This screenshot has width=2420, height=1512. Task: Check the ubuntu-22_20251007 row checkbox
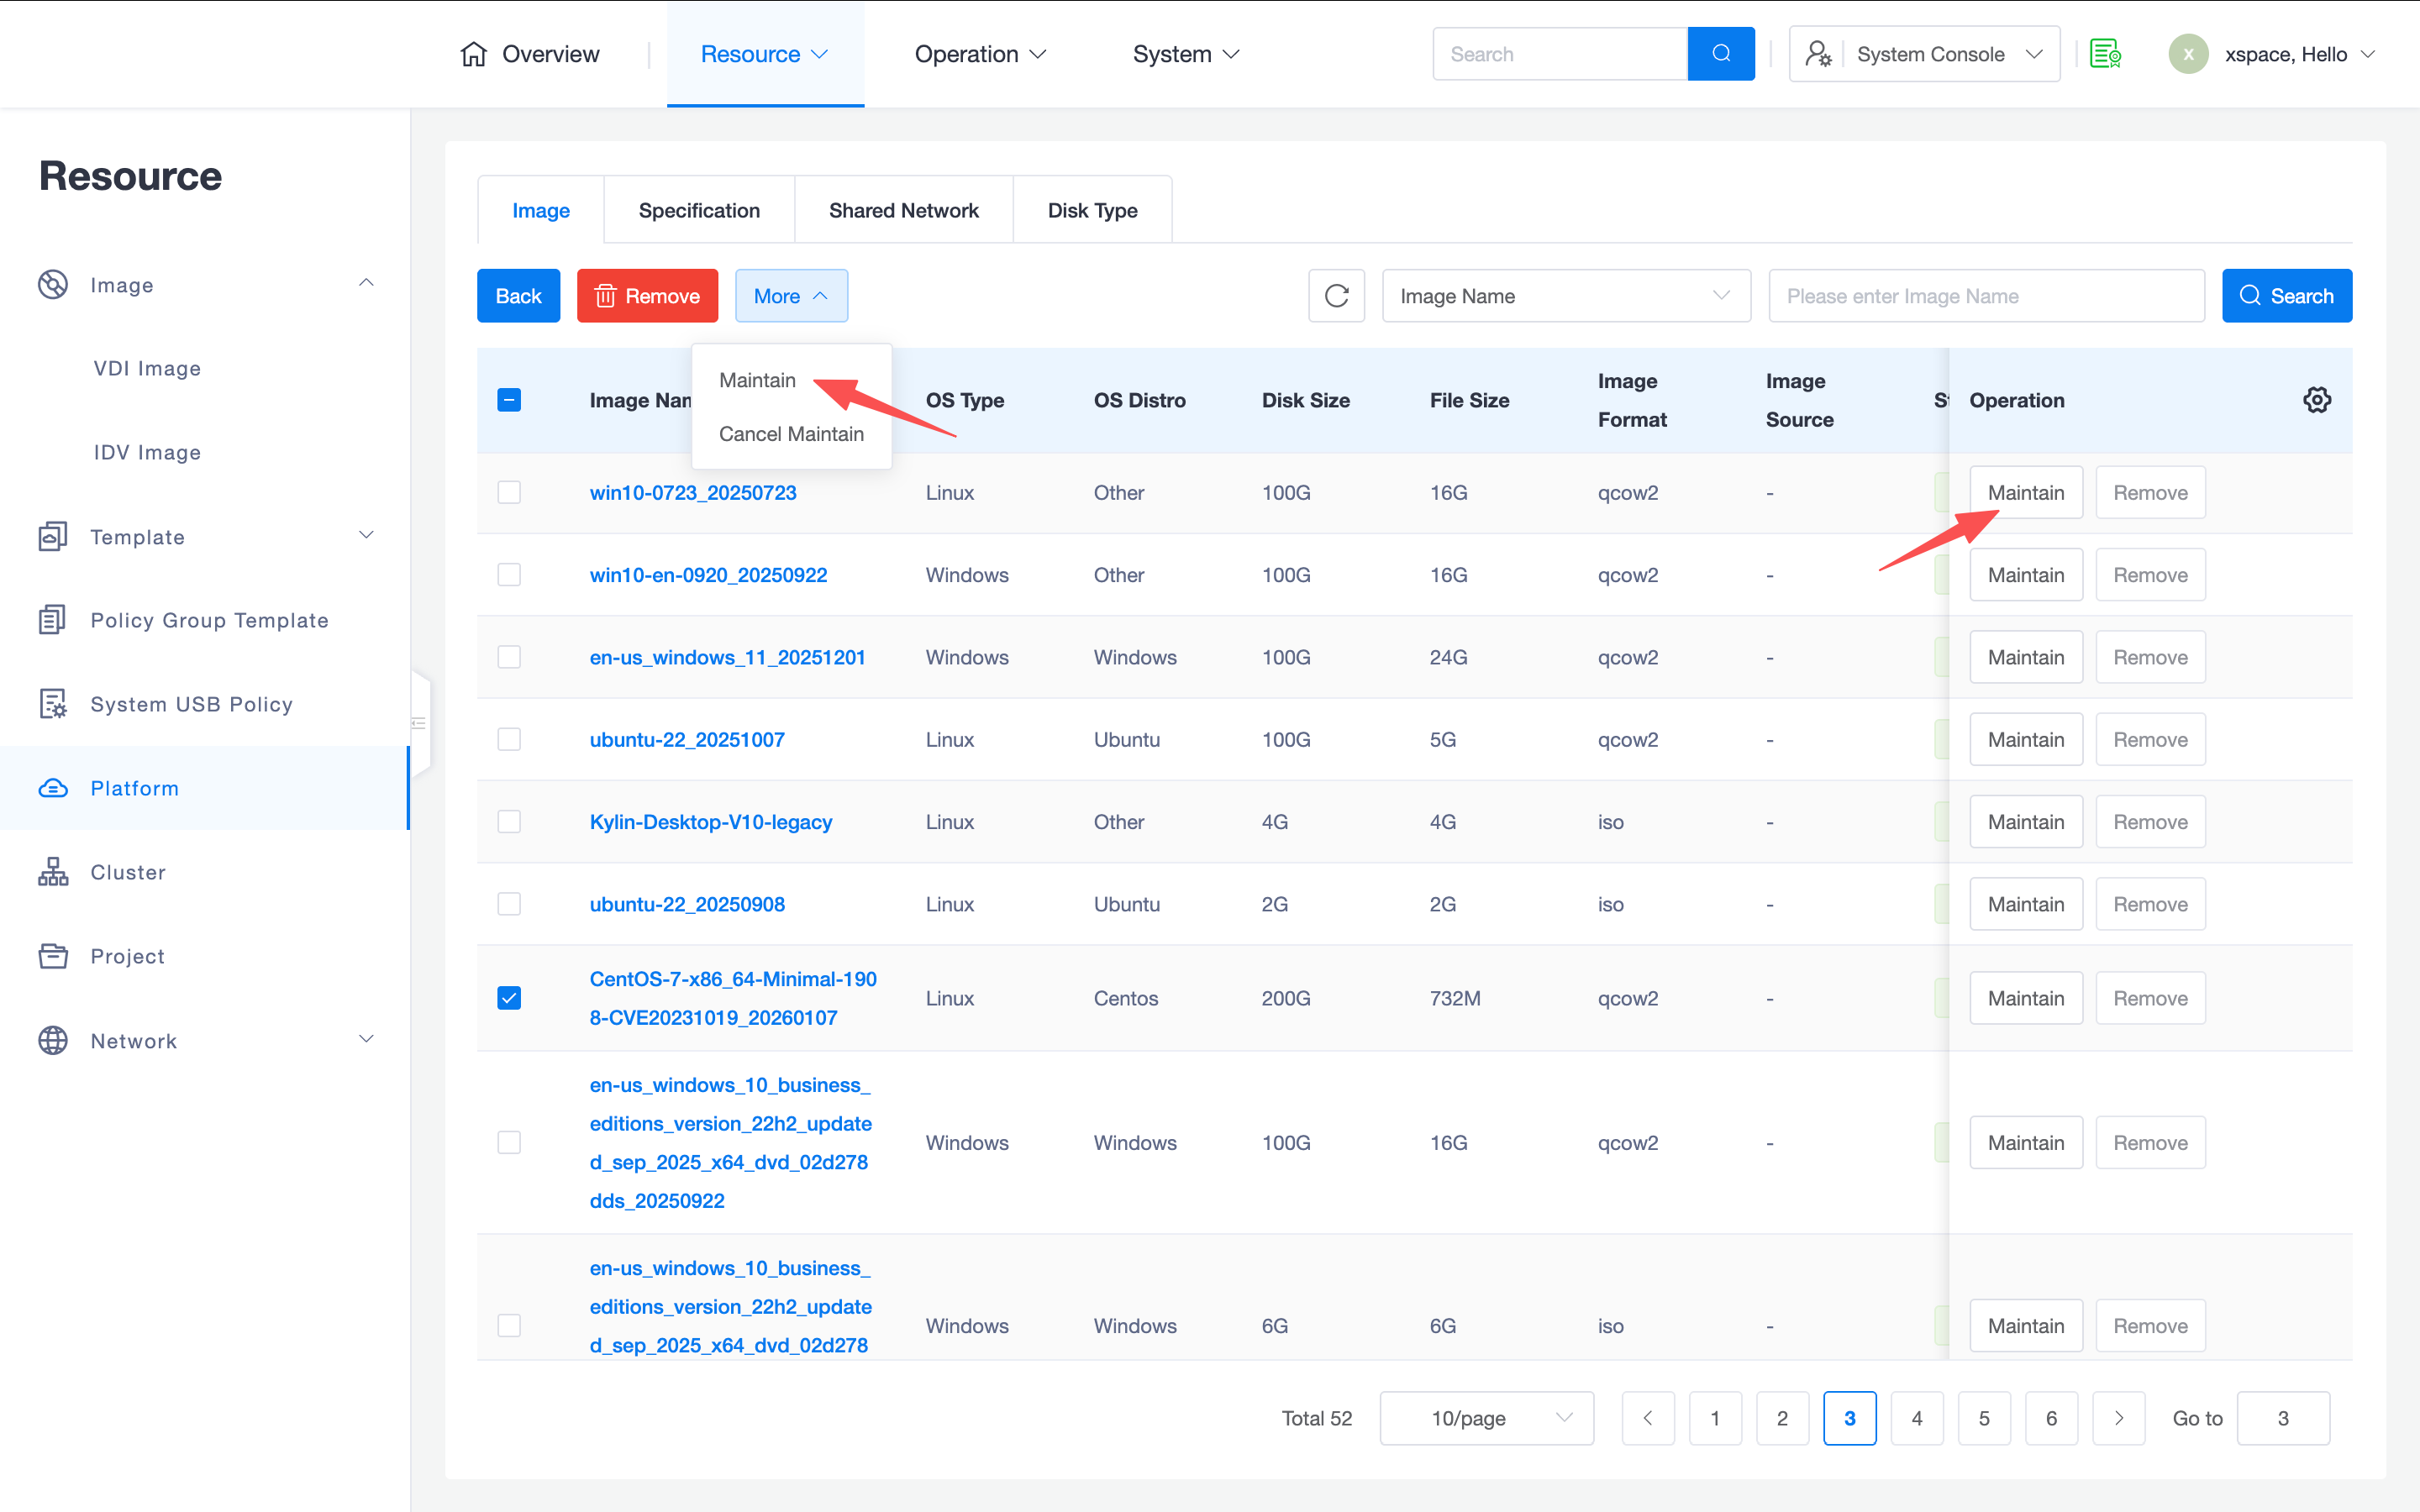pyautogui.click(x=509, y=739)
